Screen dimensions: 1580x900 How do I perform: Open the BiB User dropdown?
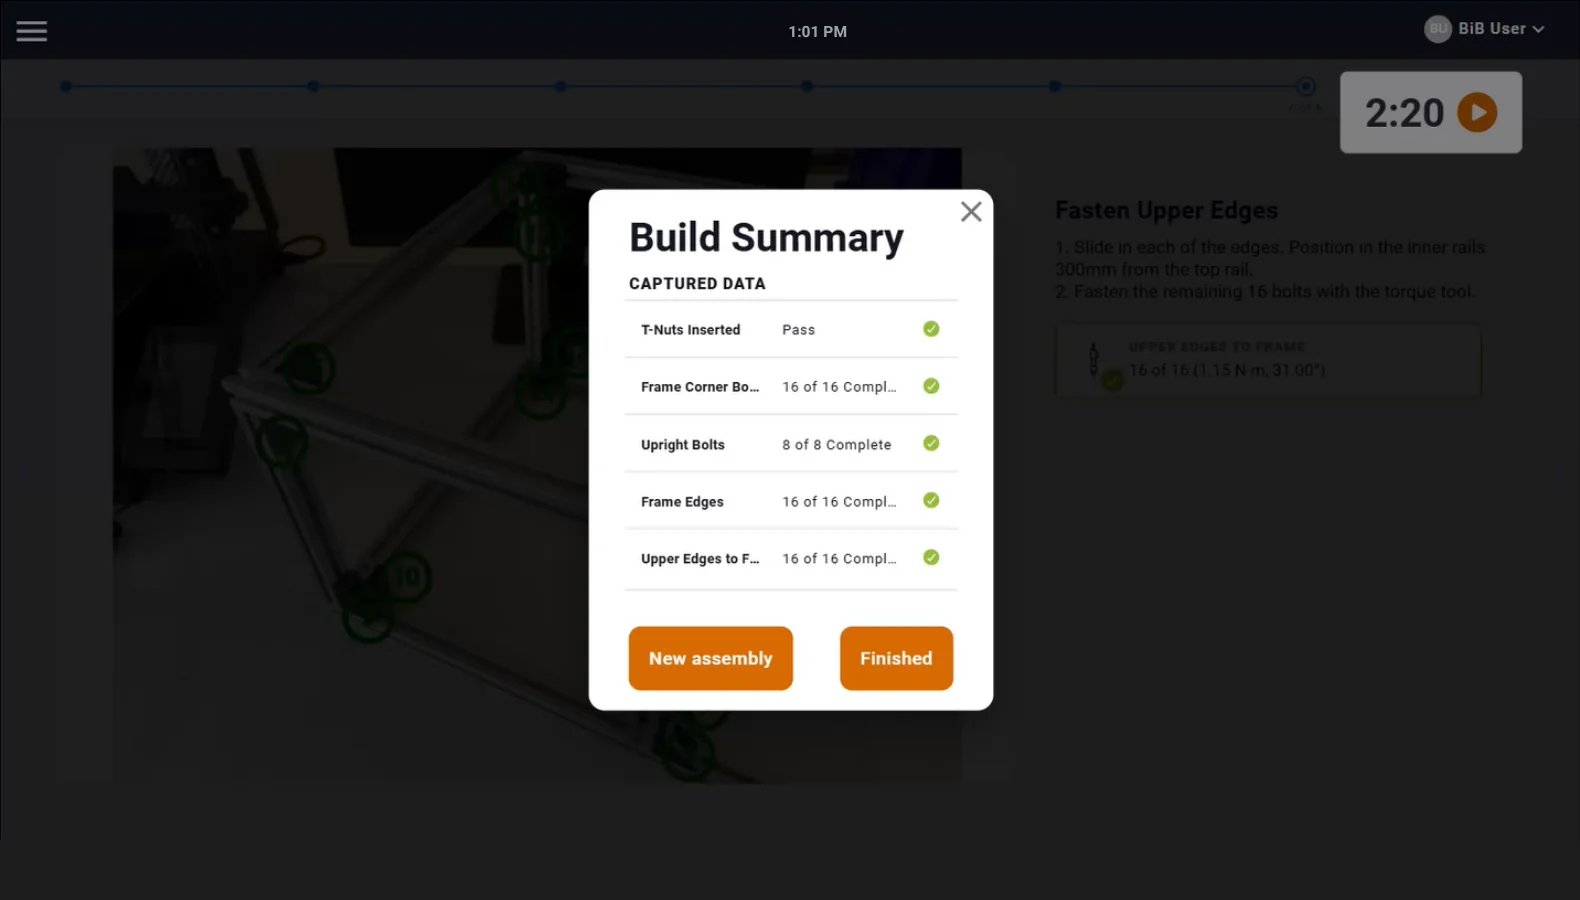[x=1500, y=29]
